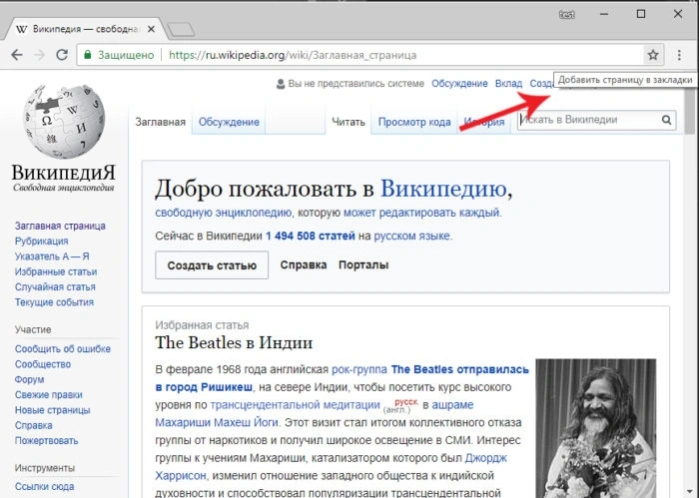The height and width of the screenshot is (498, 699).
Task: Click свободную энциклопедию link
Action: (x=223, y=213)
